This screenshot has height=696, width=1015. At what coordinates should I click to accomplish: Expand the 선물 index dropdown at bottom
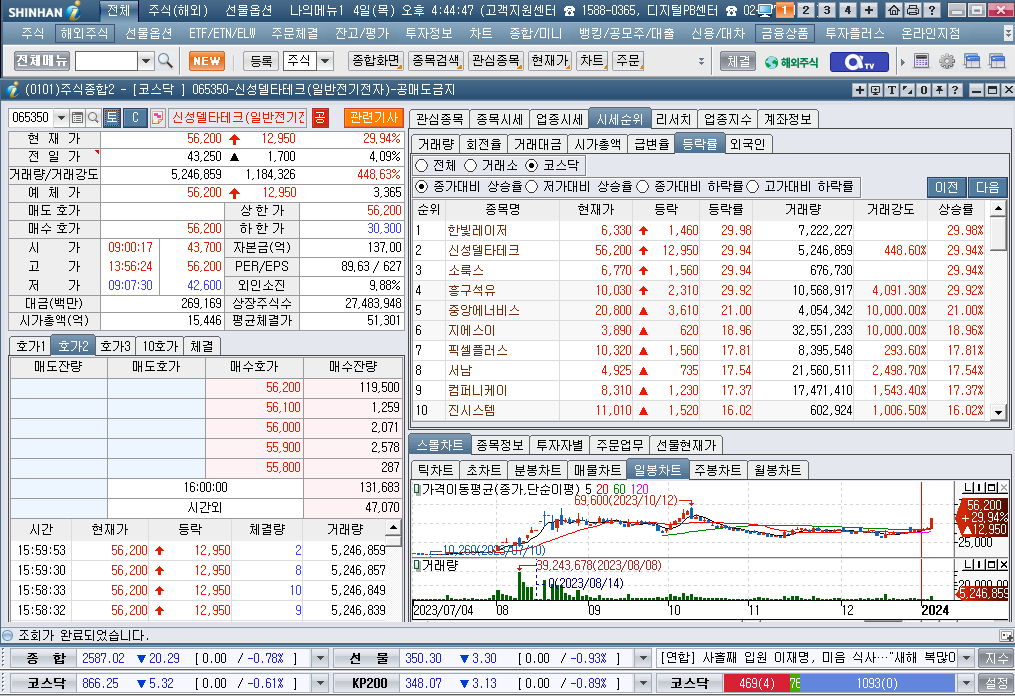click(x=643, y=658)
